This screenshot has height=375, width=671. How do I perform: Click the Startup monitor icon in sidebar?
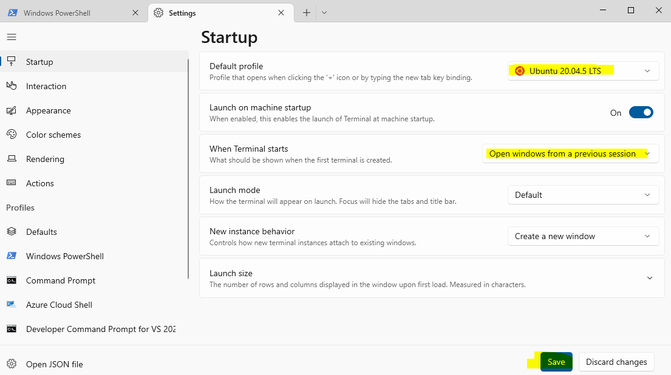coord(12,61)
